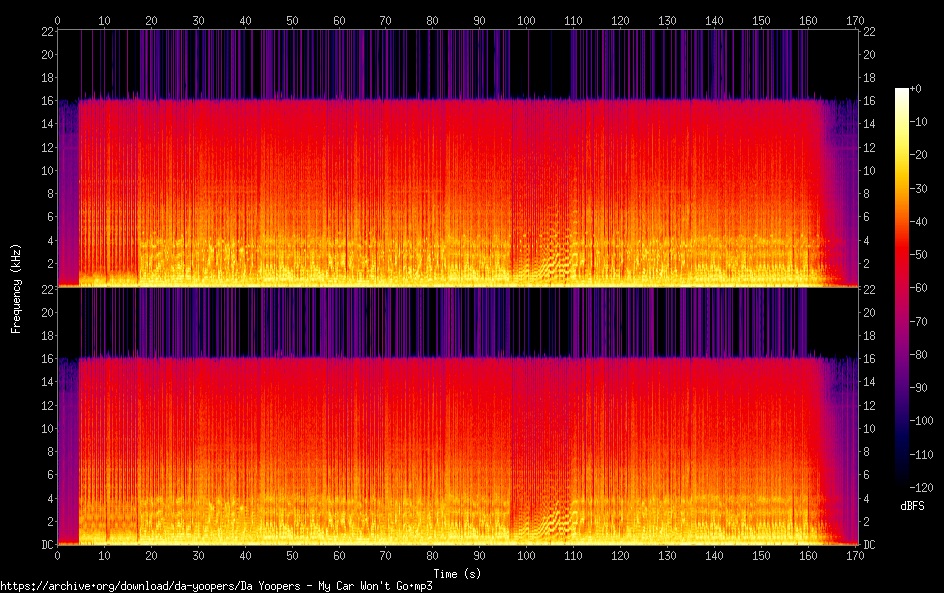The image size is (944, 593).
Task: Click the "130" tick on the bottom time axis
Action: pos(667,556)
